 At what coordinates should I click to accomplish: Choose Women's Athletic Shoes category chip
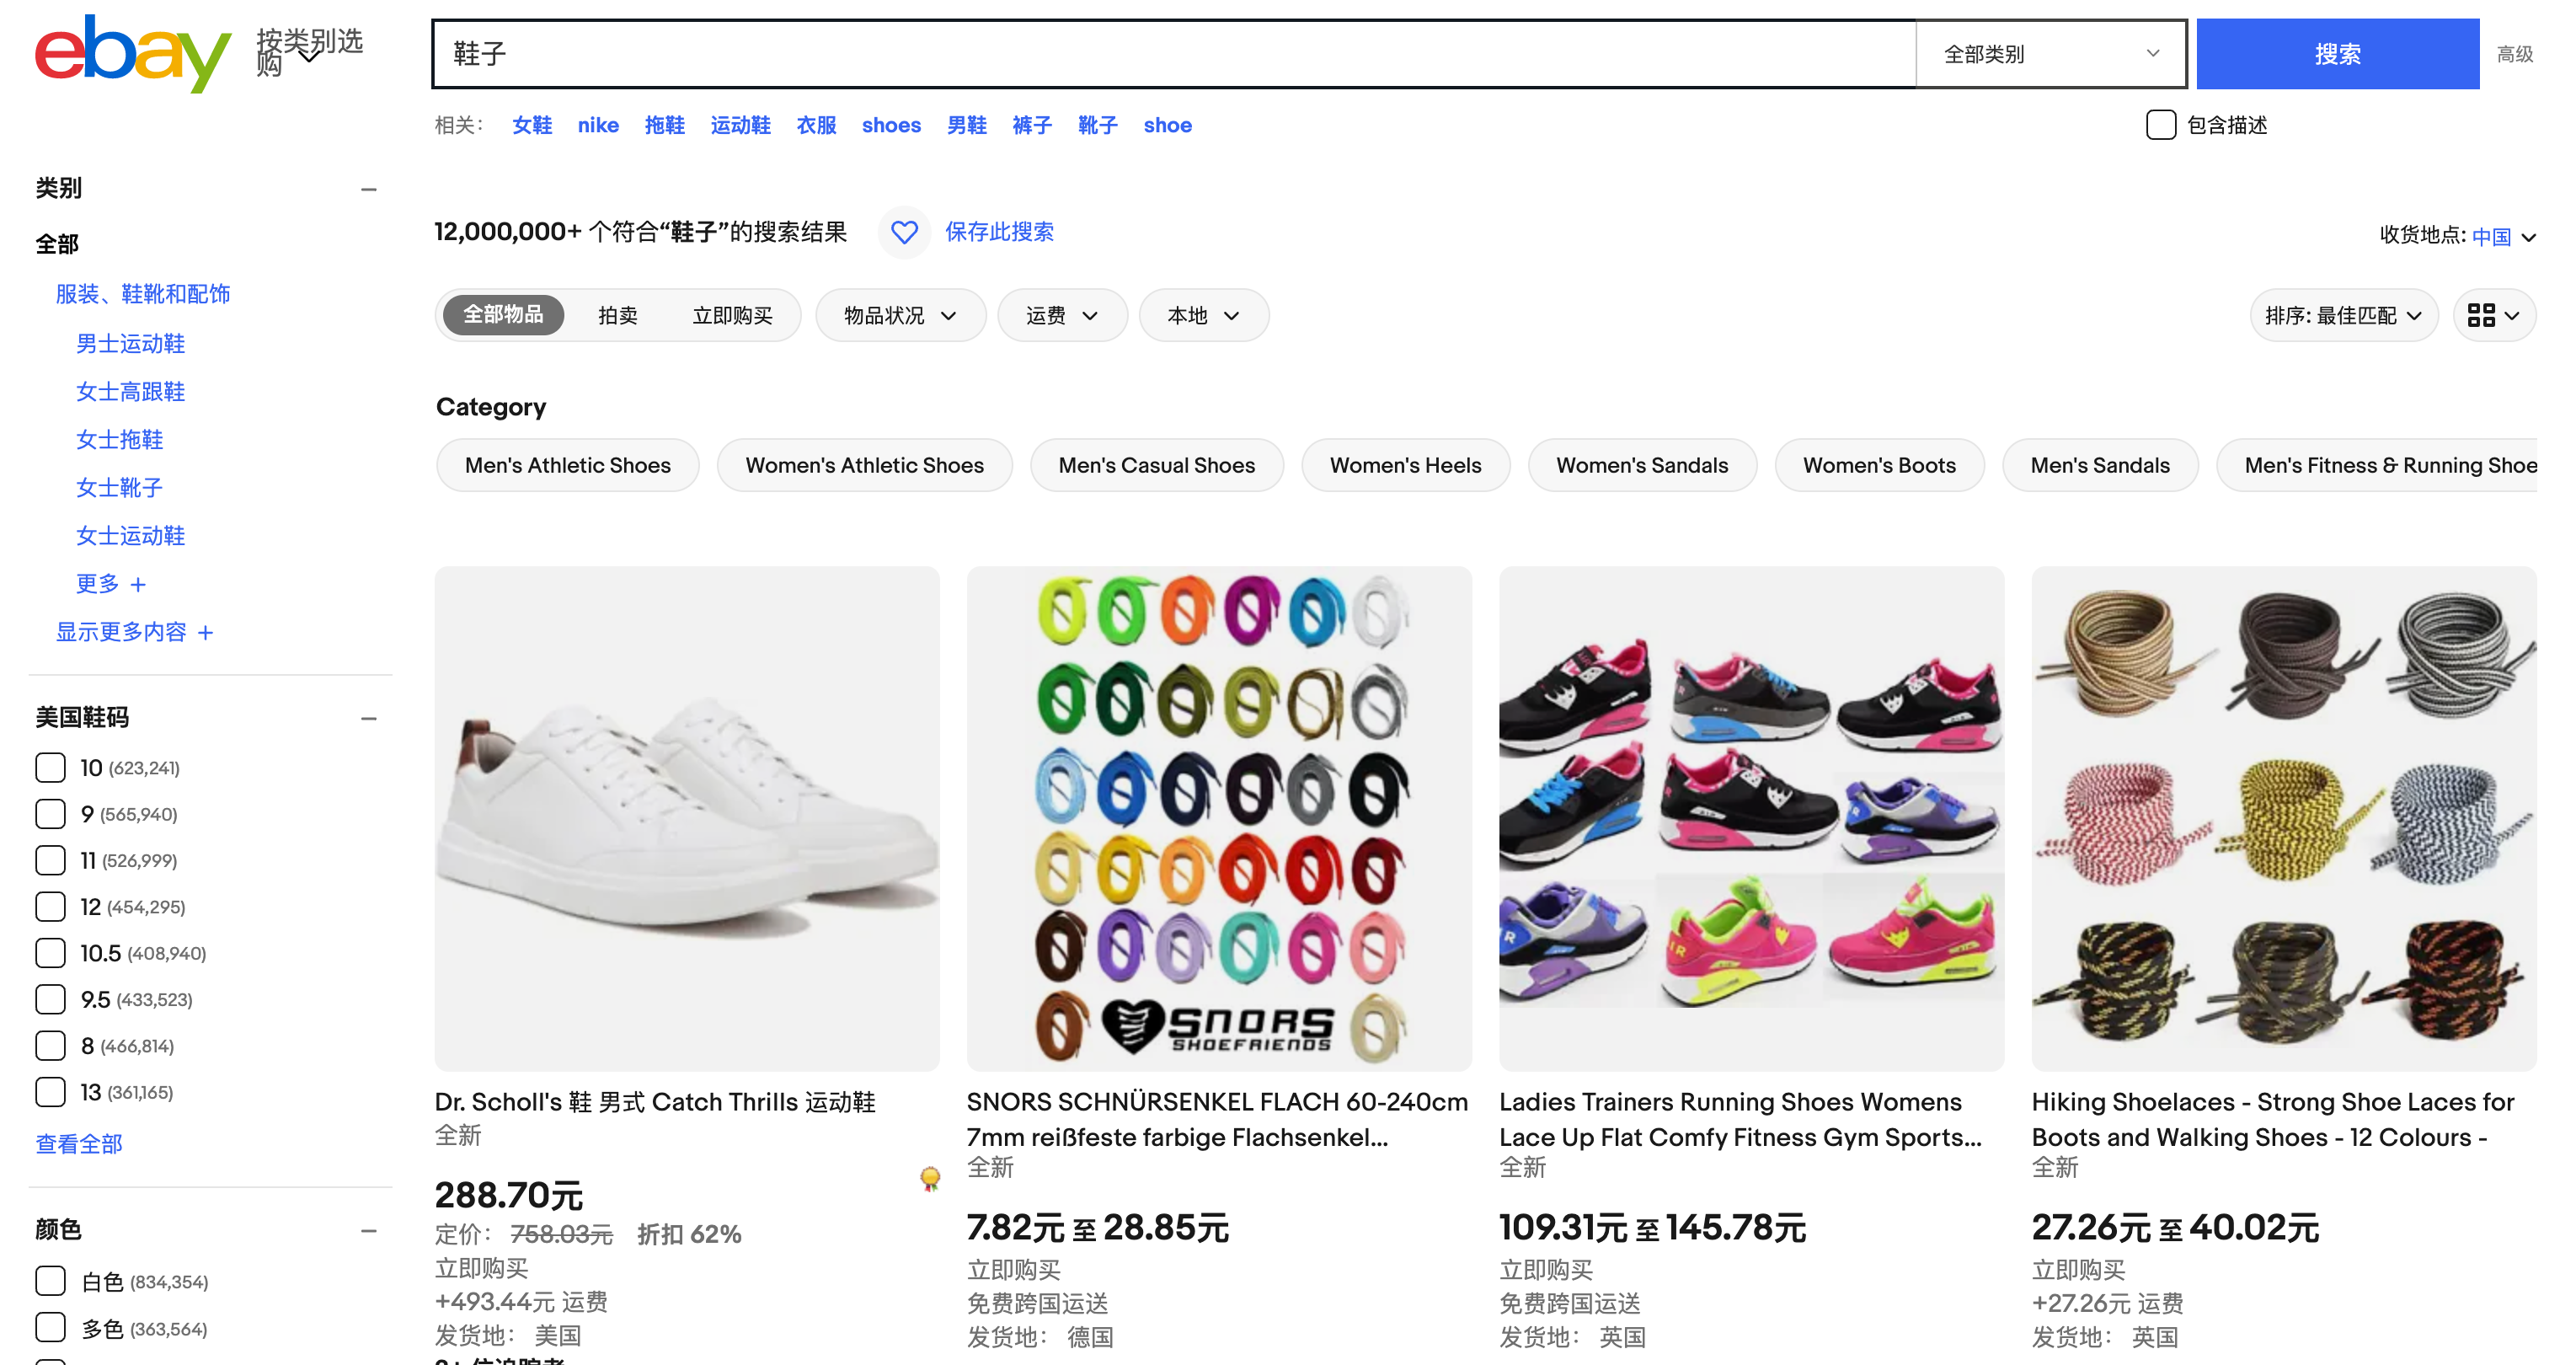tap(864, 465)
